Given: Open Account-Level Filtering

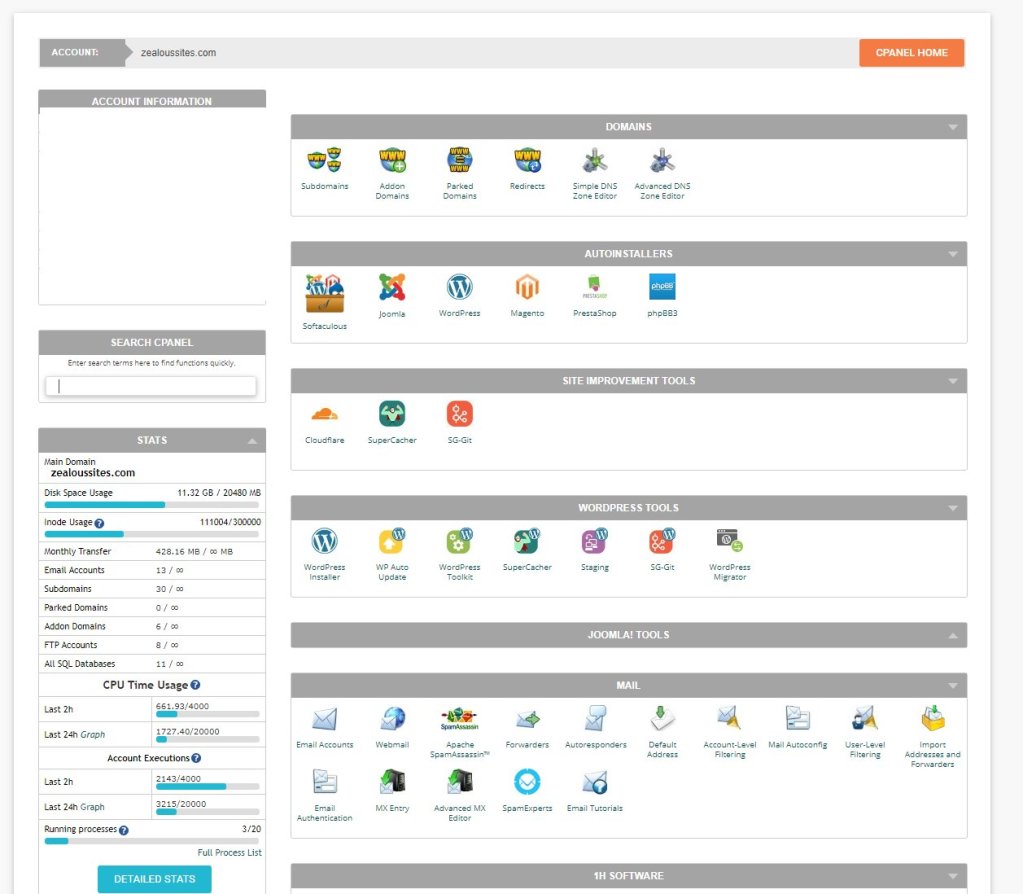Looking at the screenshot, I should (729, 718).
